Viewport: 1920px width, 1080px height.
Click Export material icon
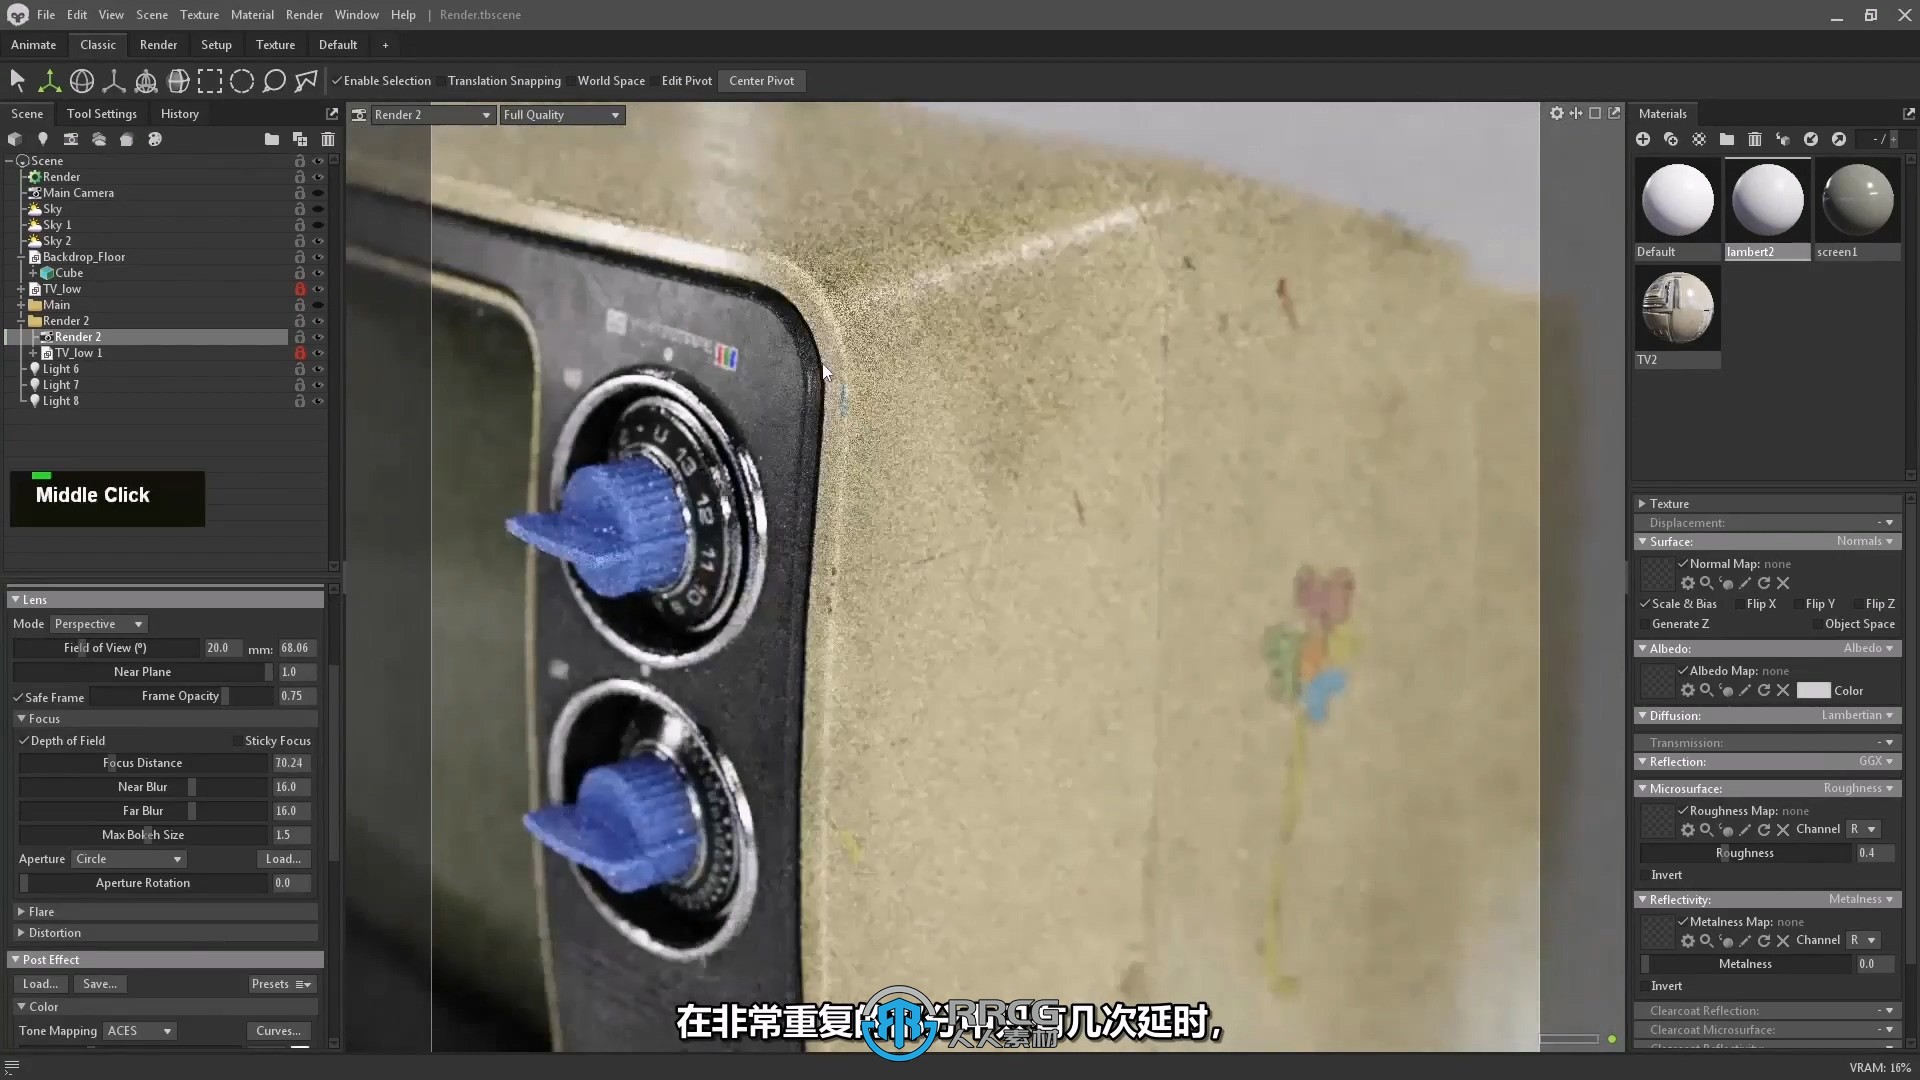coord(1839,139)
